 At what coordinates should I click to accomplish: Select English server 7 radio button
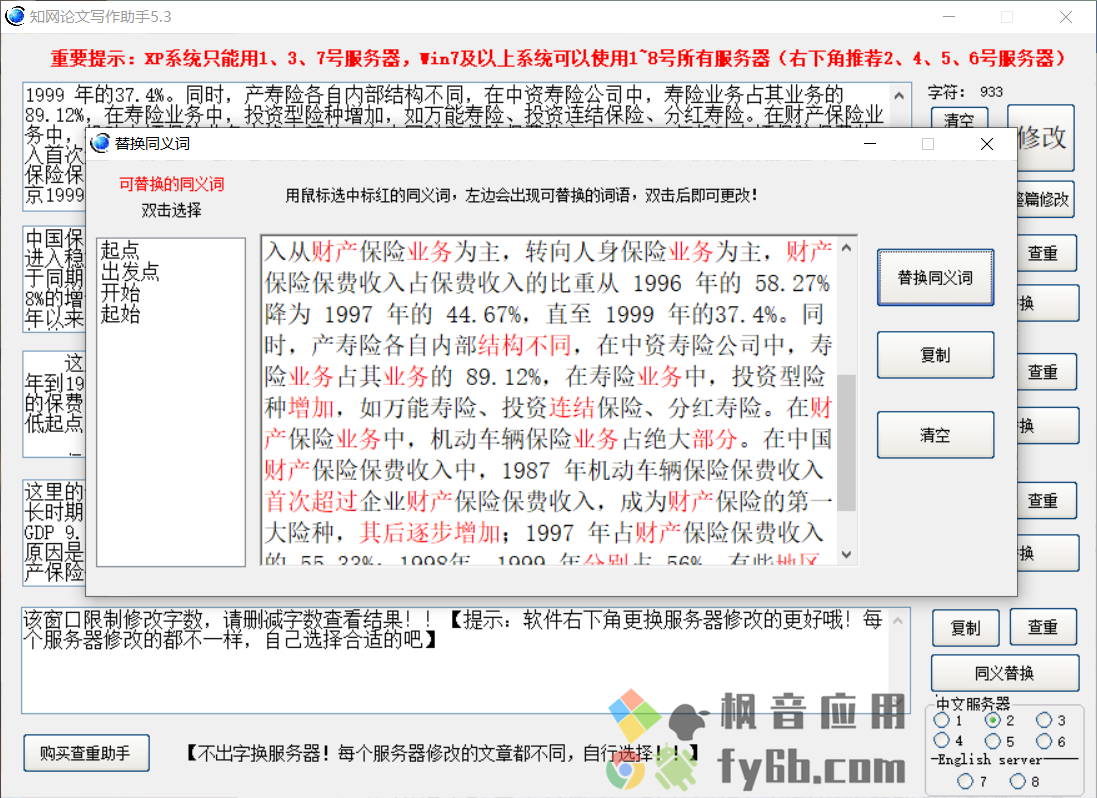coord(965,781)
